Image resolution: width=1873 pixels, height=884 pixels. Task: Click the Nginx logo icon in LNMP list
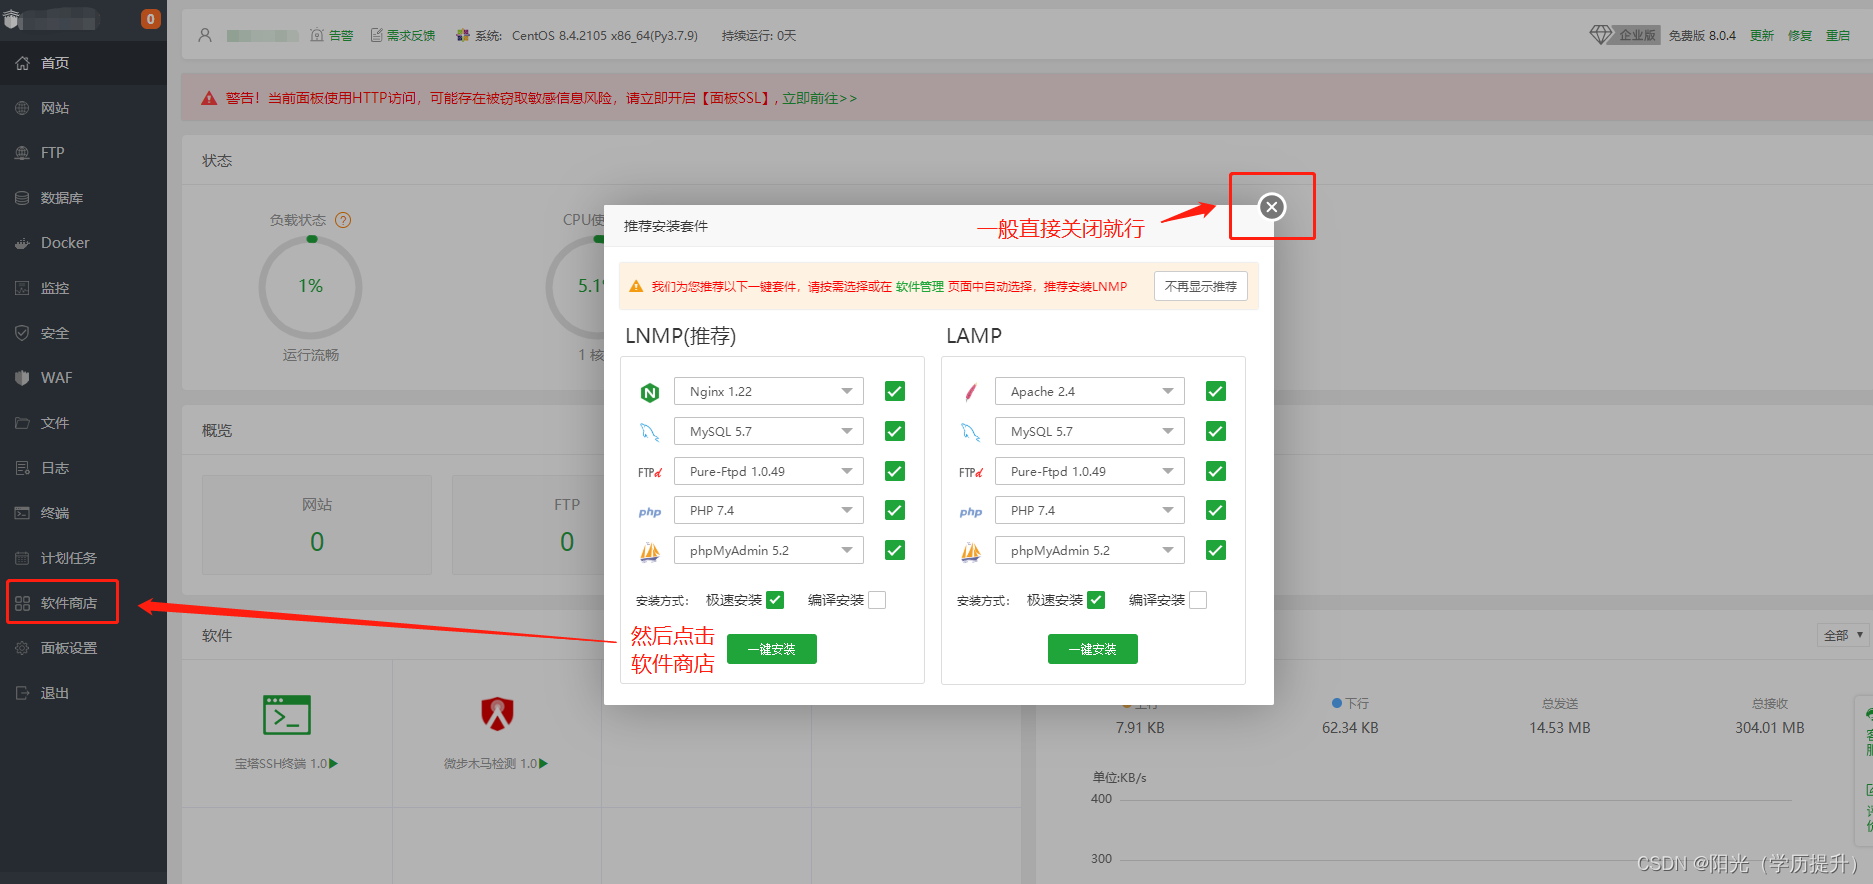tap(650, 392)
